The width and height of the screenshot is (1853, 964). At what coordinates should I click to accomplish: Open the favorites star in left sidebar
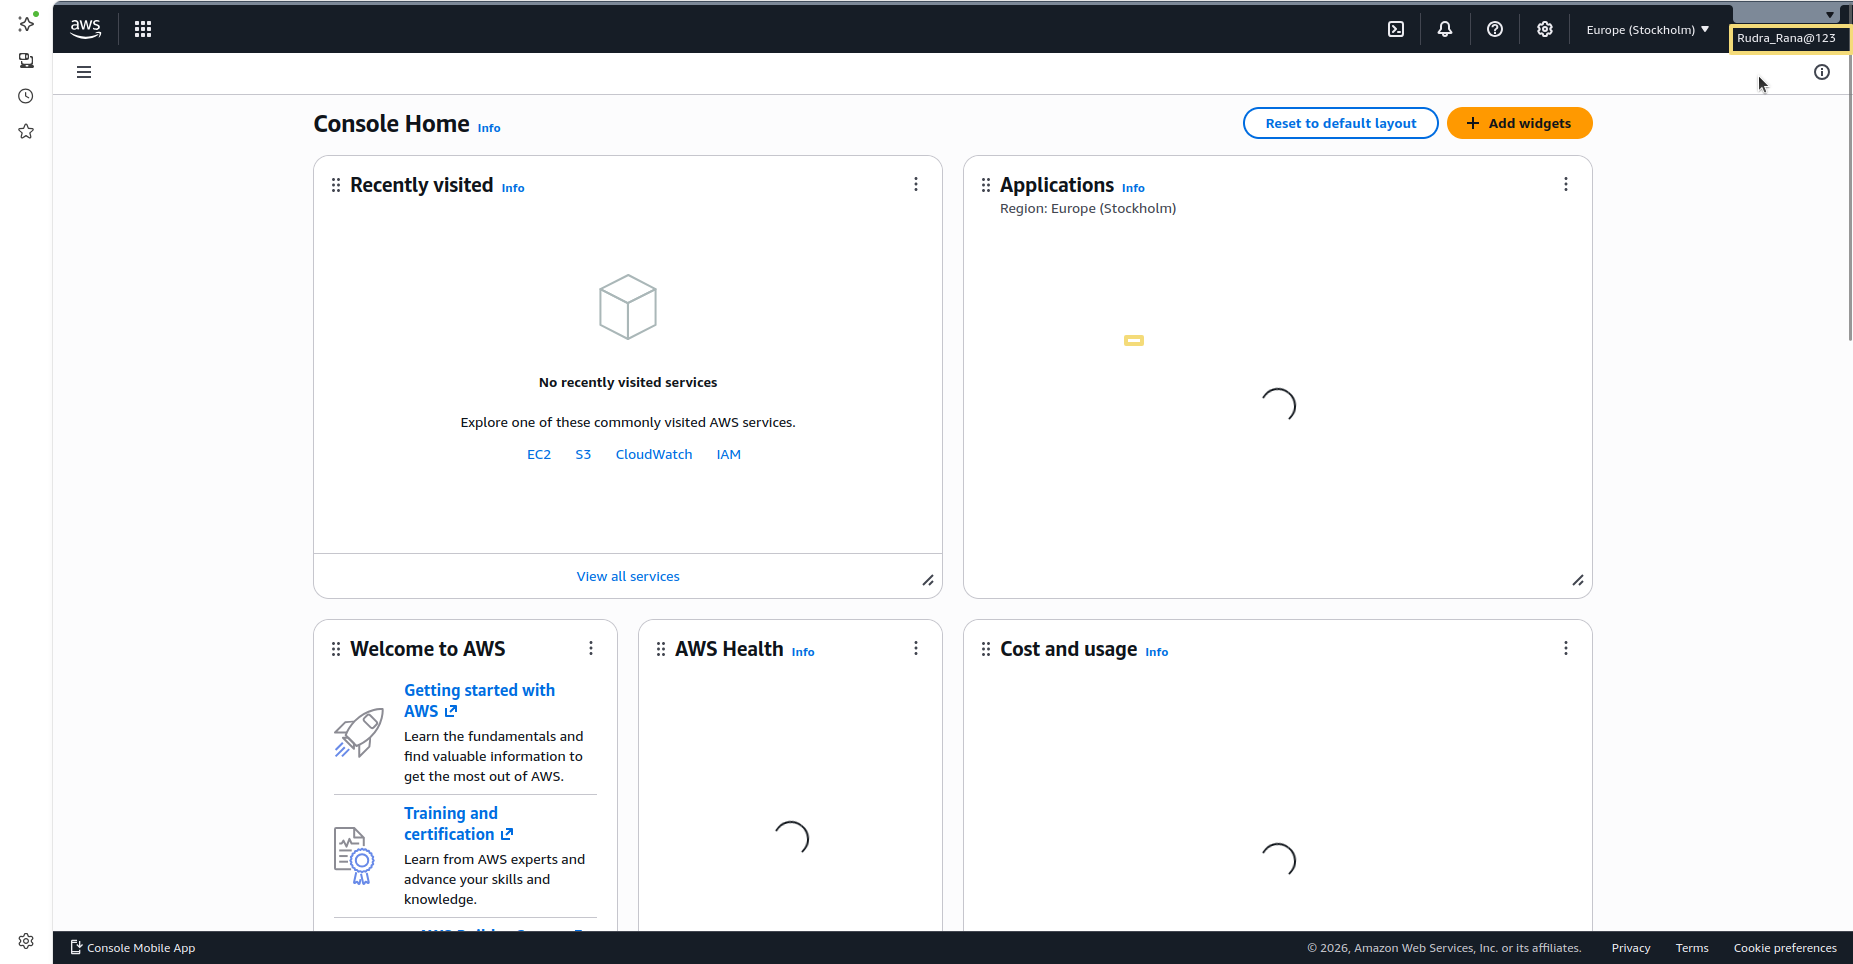coord(26,131)
